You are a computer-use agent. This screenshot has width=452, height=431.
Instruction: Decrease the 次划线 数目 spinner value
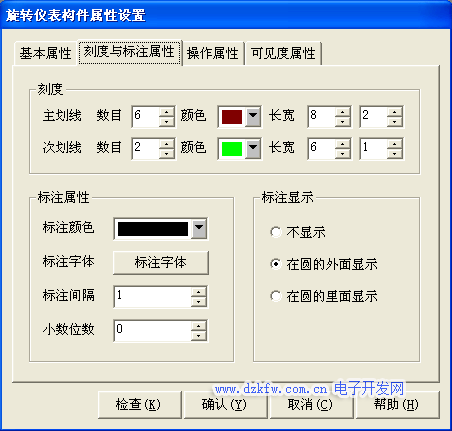click(166, 154)
